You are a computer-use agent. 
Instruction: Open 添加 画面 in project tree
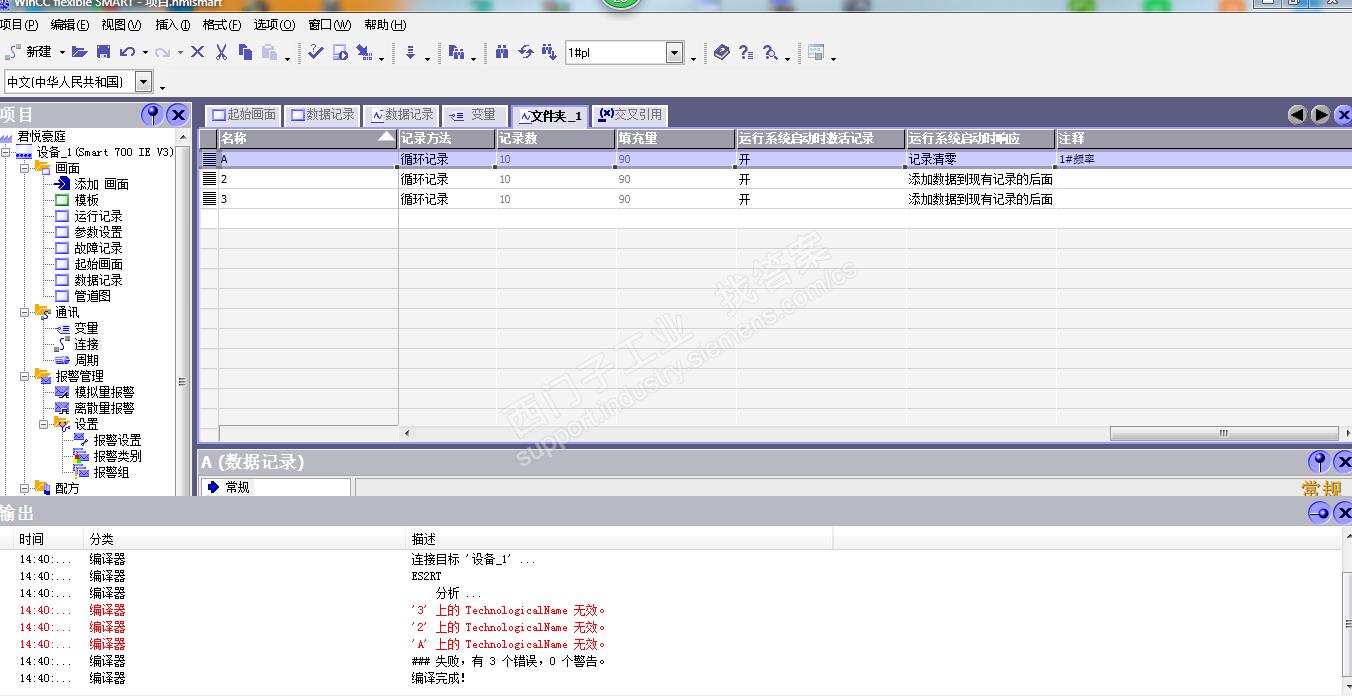[101, 184]
